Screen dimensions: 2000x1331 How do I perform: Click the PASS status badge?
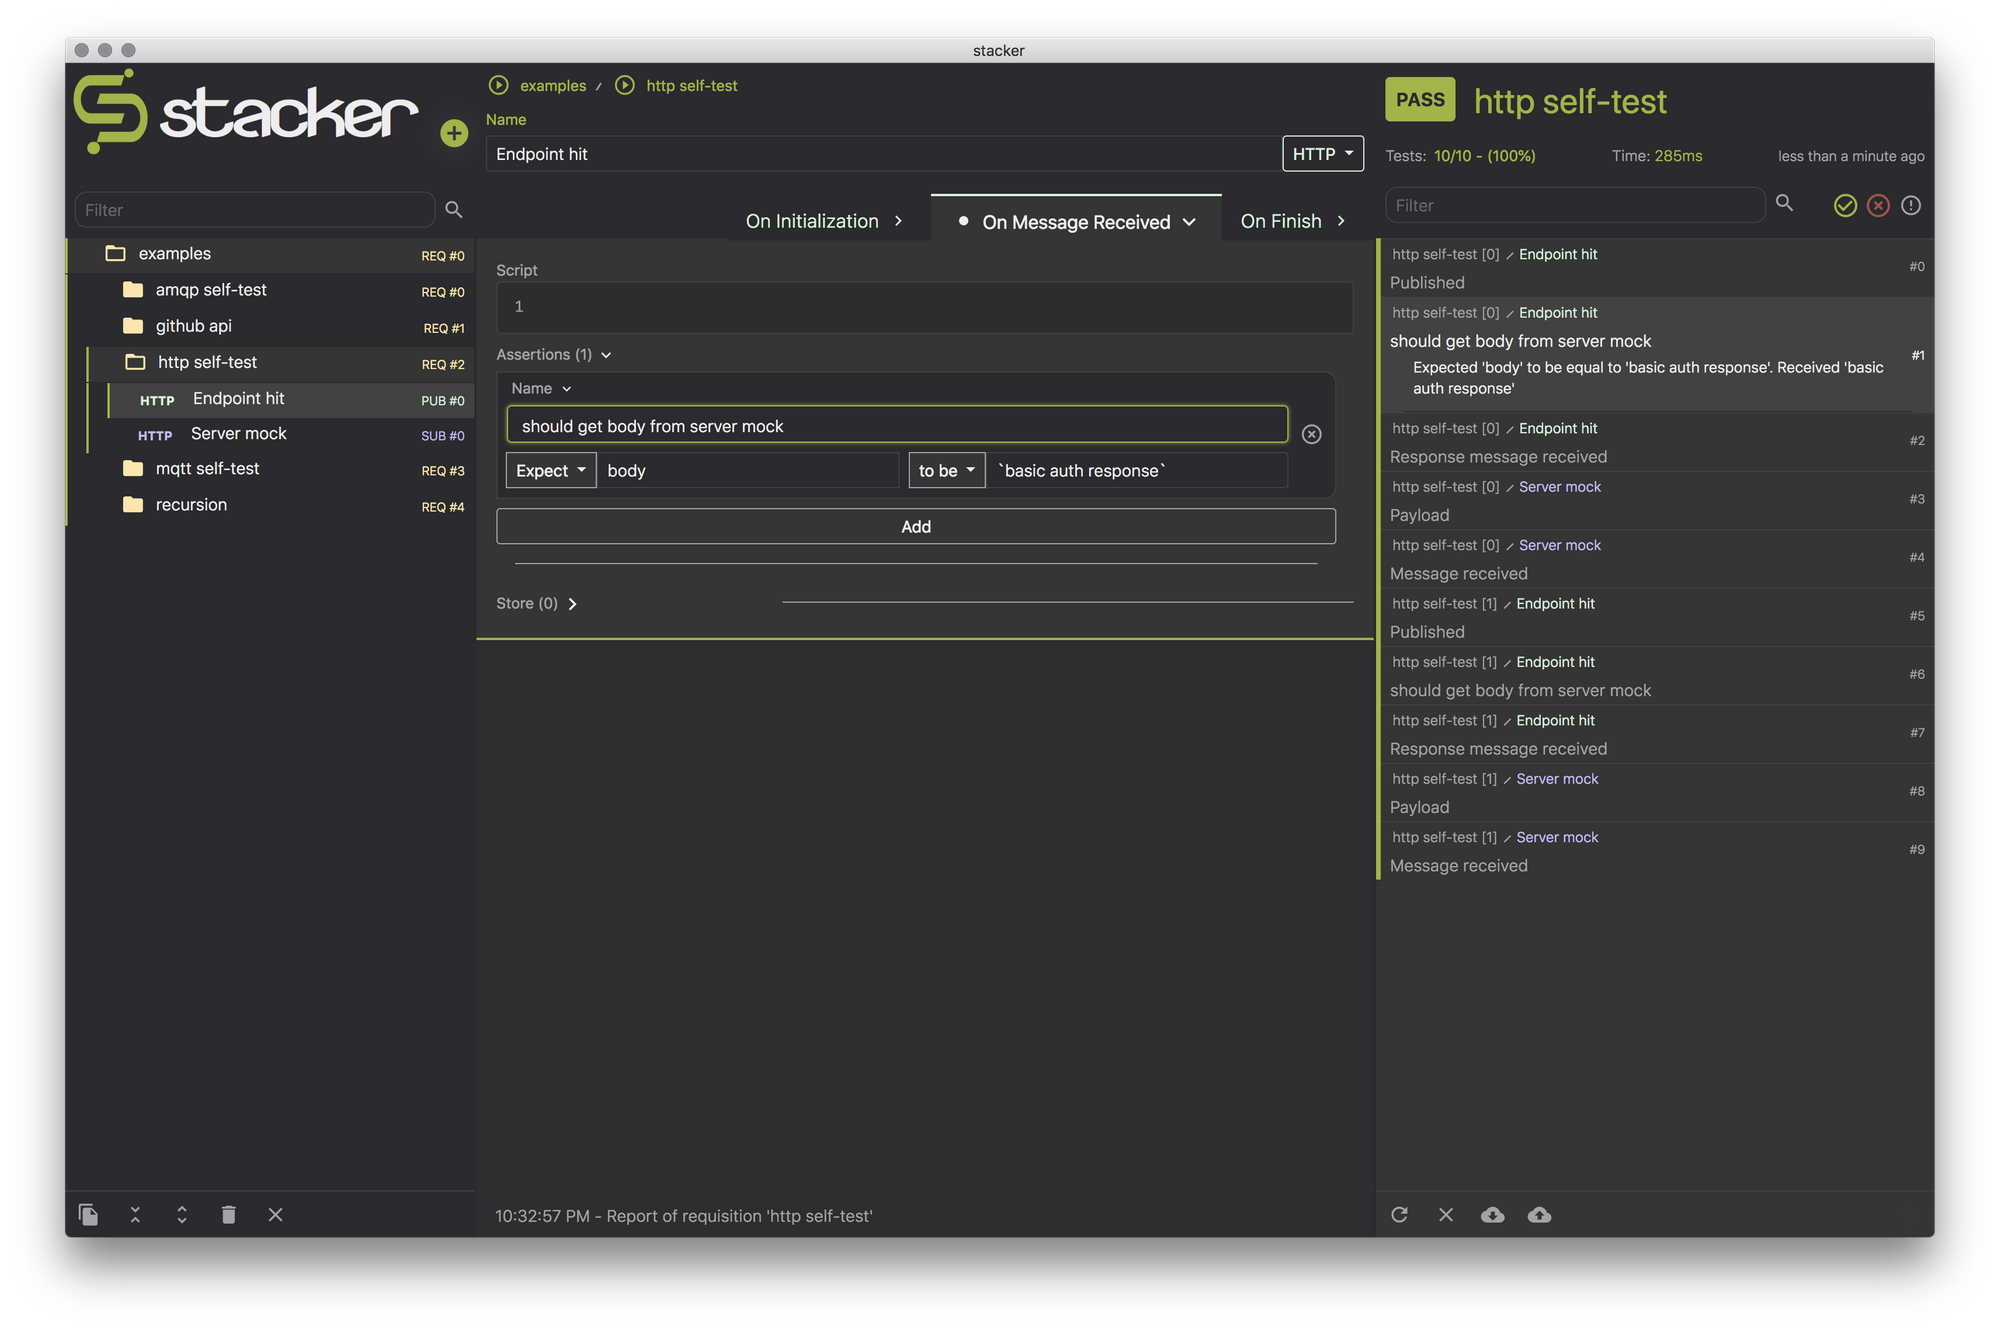[1420, 99]
